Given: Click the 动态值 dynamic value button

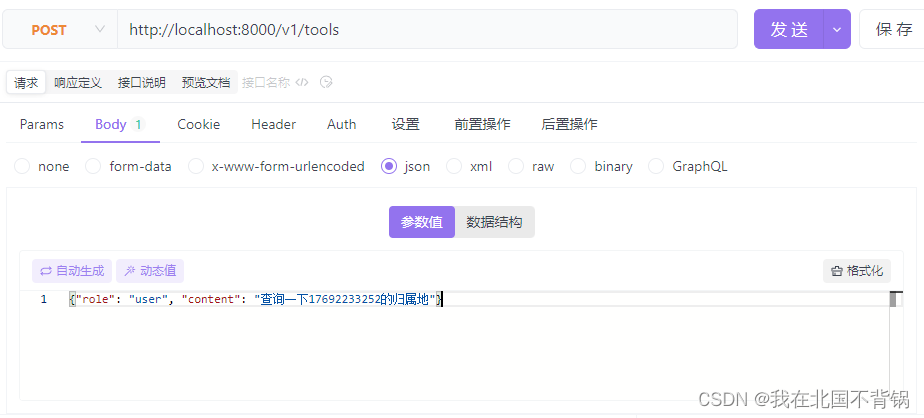Looking at the screenshot, I should point(150,271).
